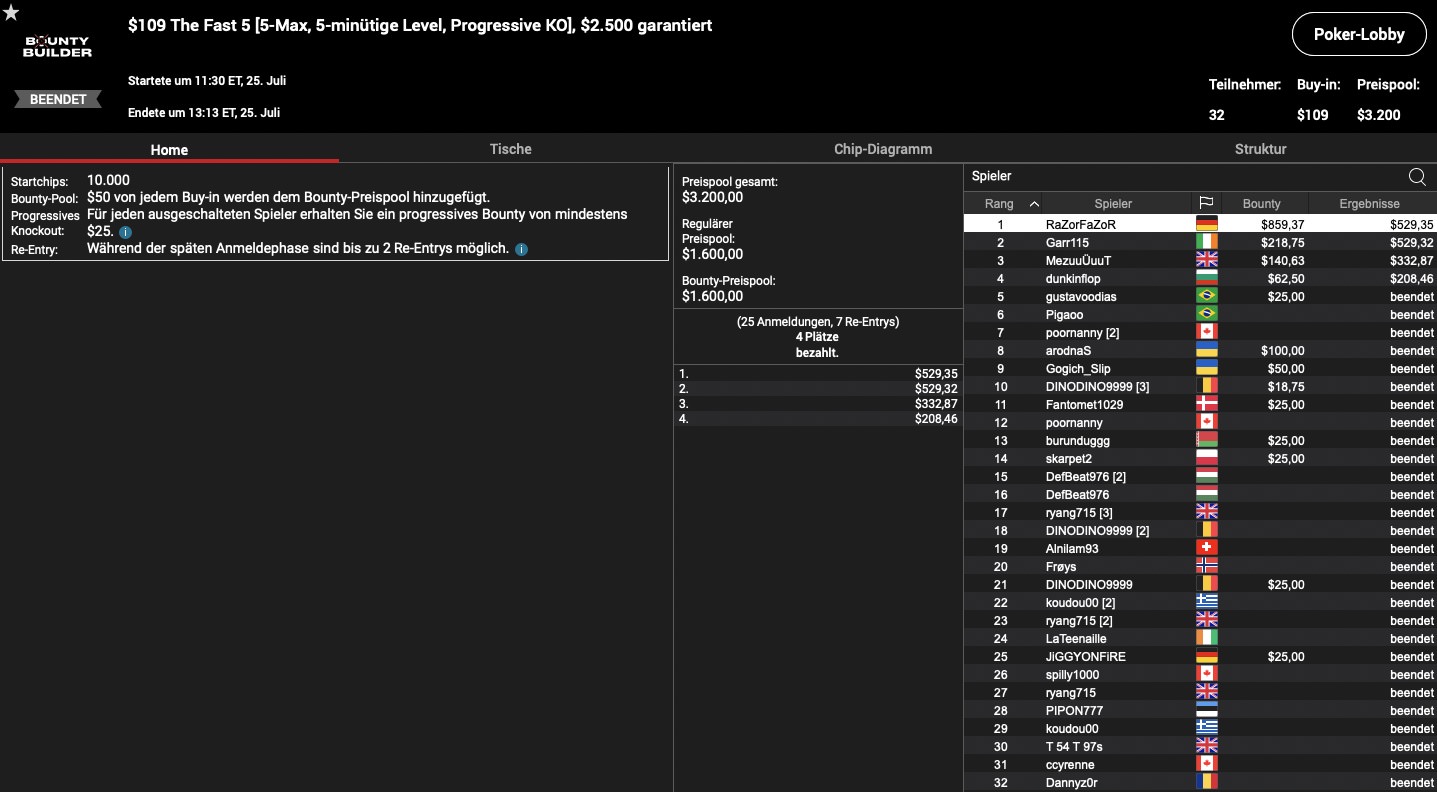Click the favorite star icon
The height and width of the screenshot is (792, 1437).
(11, 12)
